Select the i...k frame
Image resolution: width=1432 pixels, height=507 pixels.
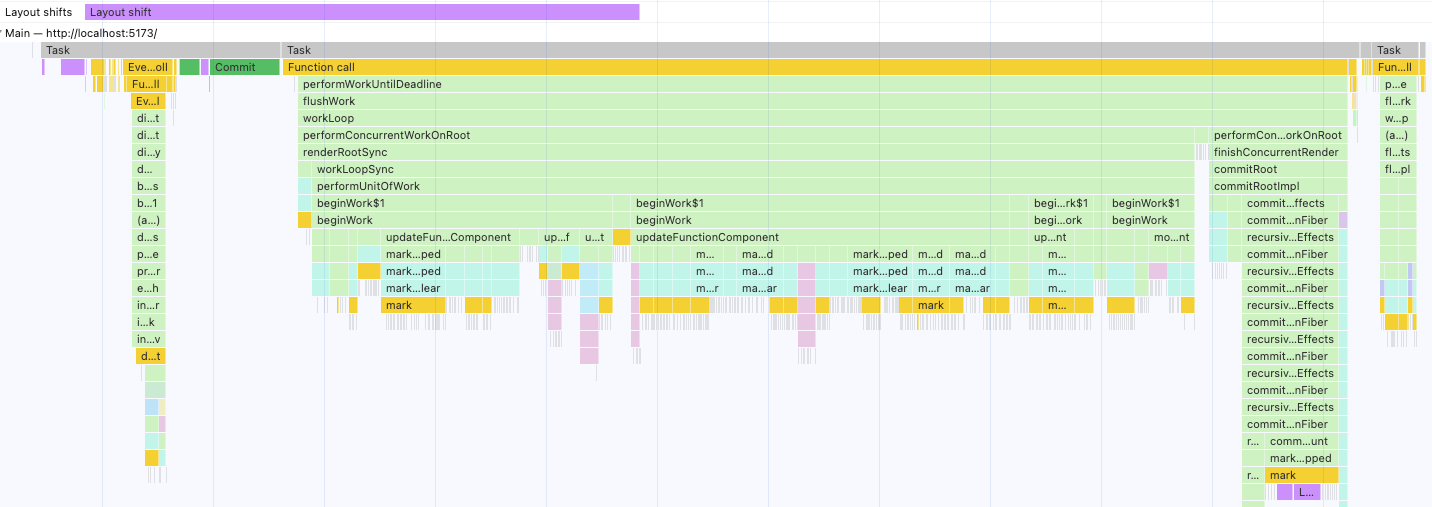149,322
